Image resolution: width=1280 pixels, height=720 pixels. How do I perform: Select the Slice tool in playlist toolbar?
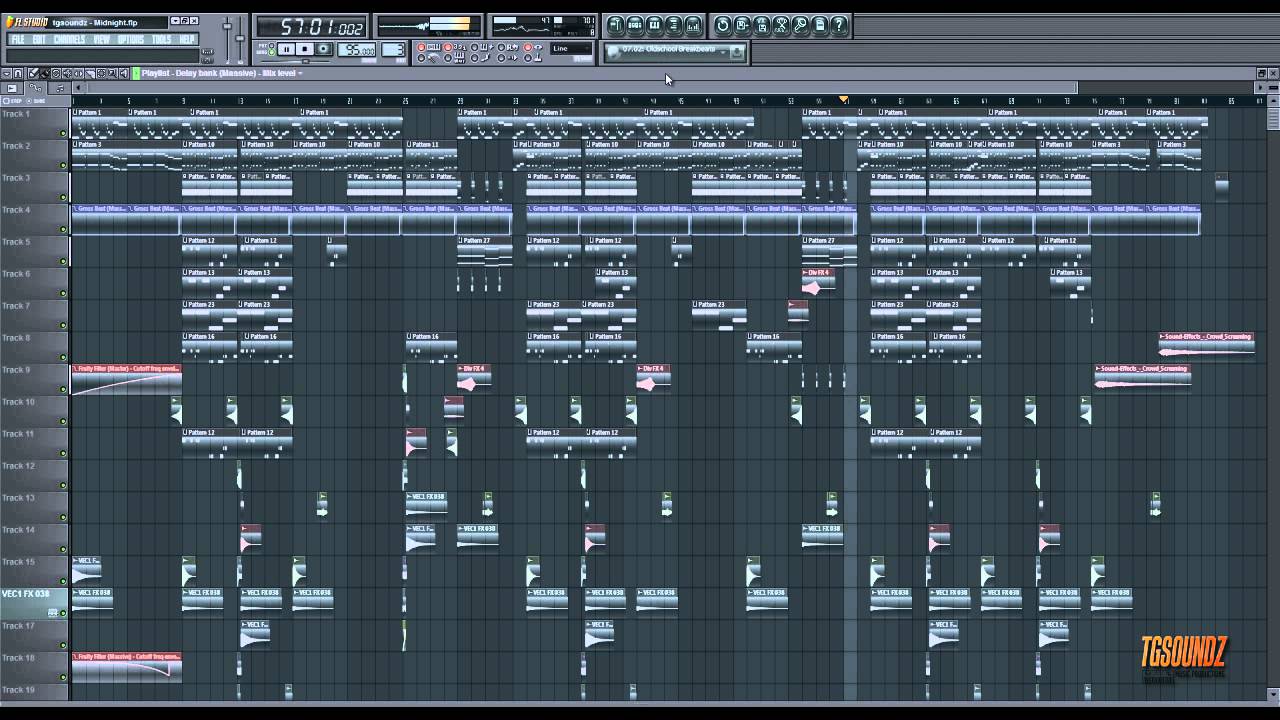[x=90, y=73]
